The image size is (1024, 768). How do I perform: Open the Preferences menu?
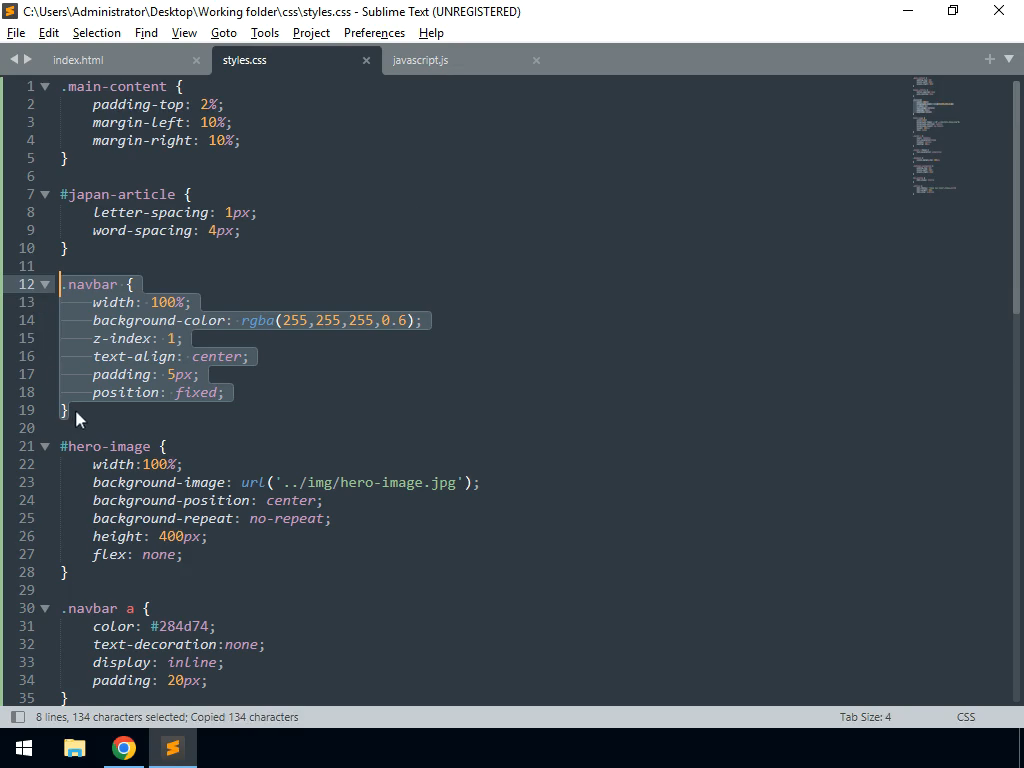pos(374,33)
